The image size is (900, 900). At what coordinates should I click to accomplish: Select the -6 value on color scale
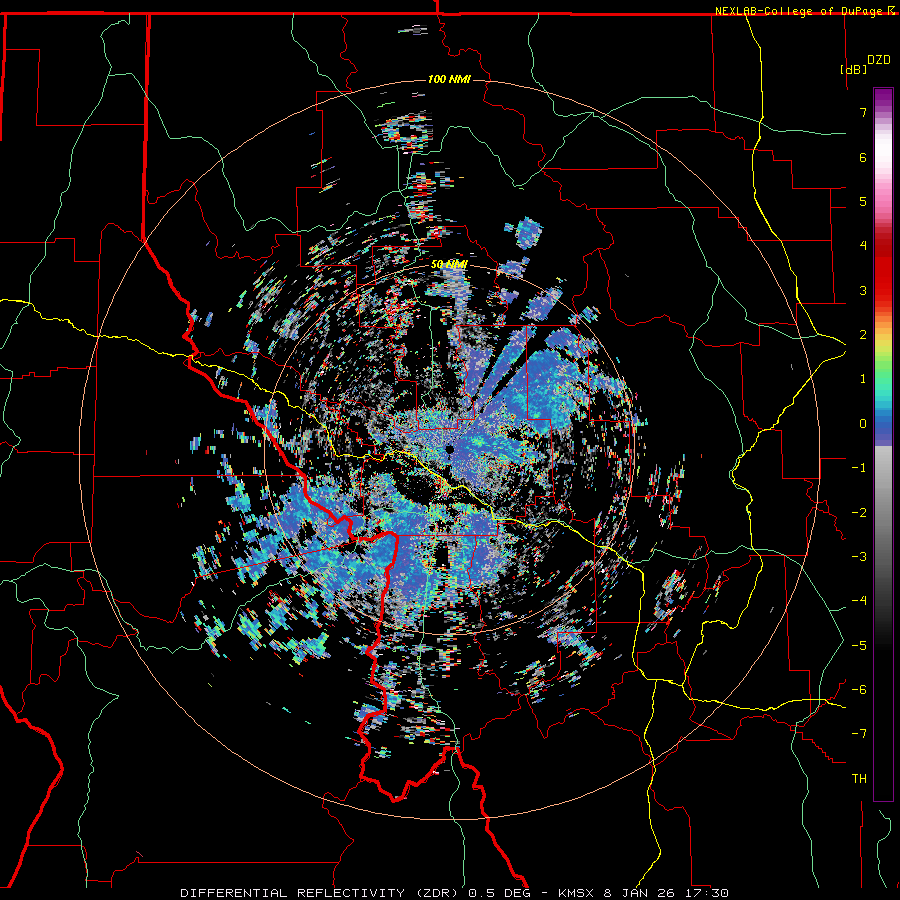[859, 690]
